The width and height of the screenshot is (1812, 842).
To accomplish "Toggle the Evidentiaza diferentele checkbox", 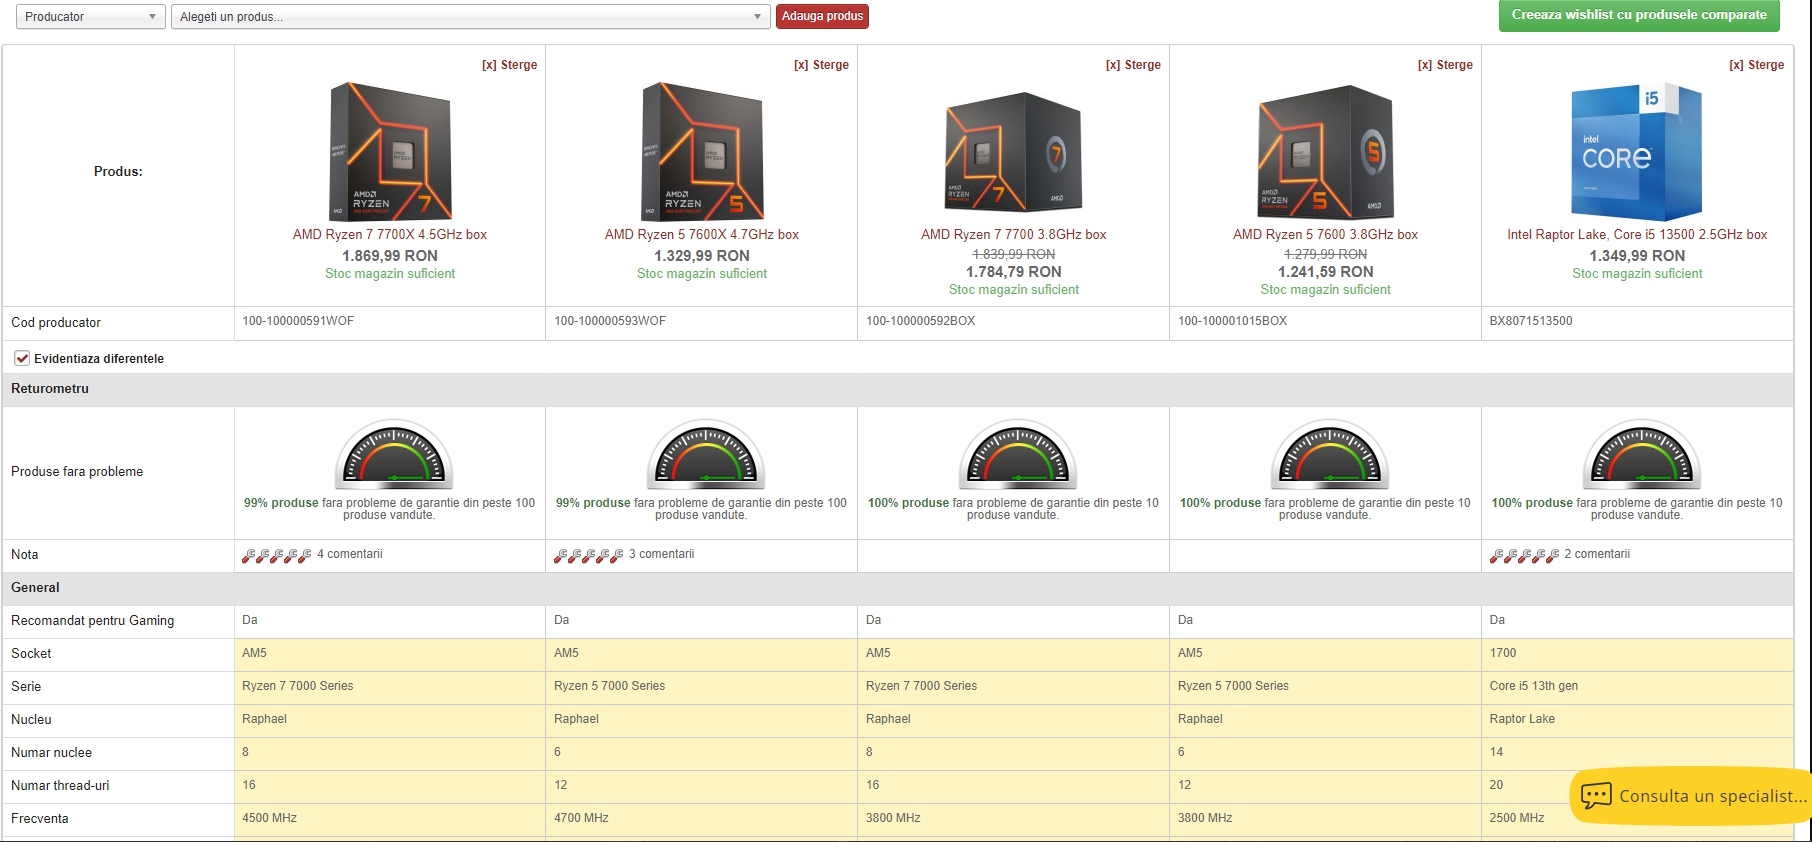I will 22,358.
